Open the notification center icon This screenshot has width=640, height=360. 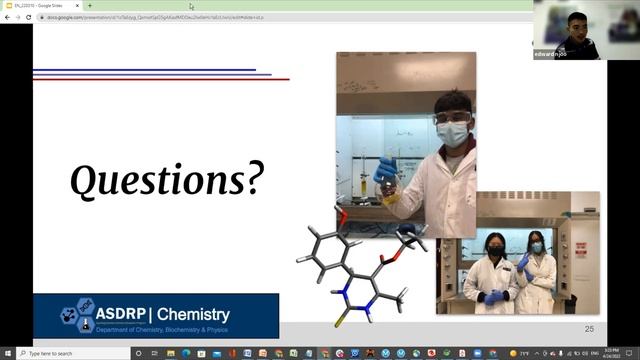(x=629, y=353)
